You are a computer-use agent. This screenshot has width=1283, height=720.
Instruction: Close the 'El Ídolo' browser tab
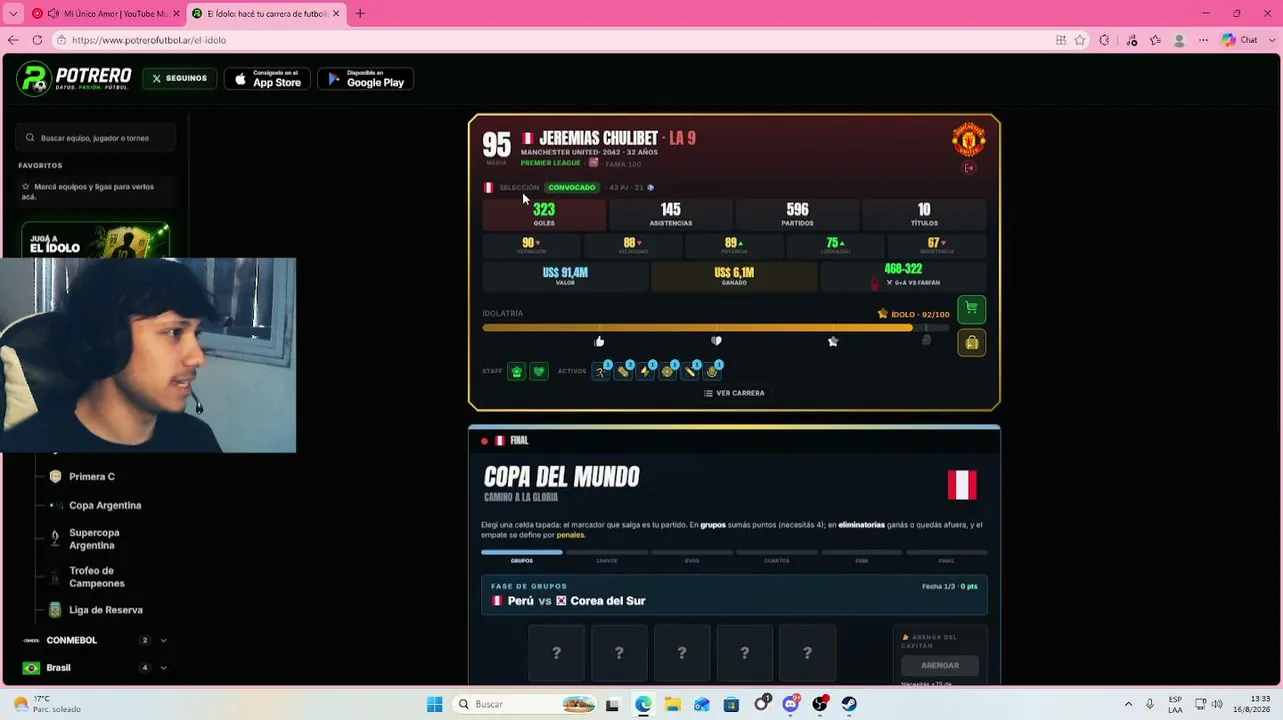pos(336,13)
